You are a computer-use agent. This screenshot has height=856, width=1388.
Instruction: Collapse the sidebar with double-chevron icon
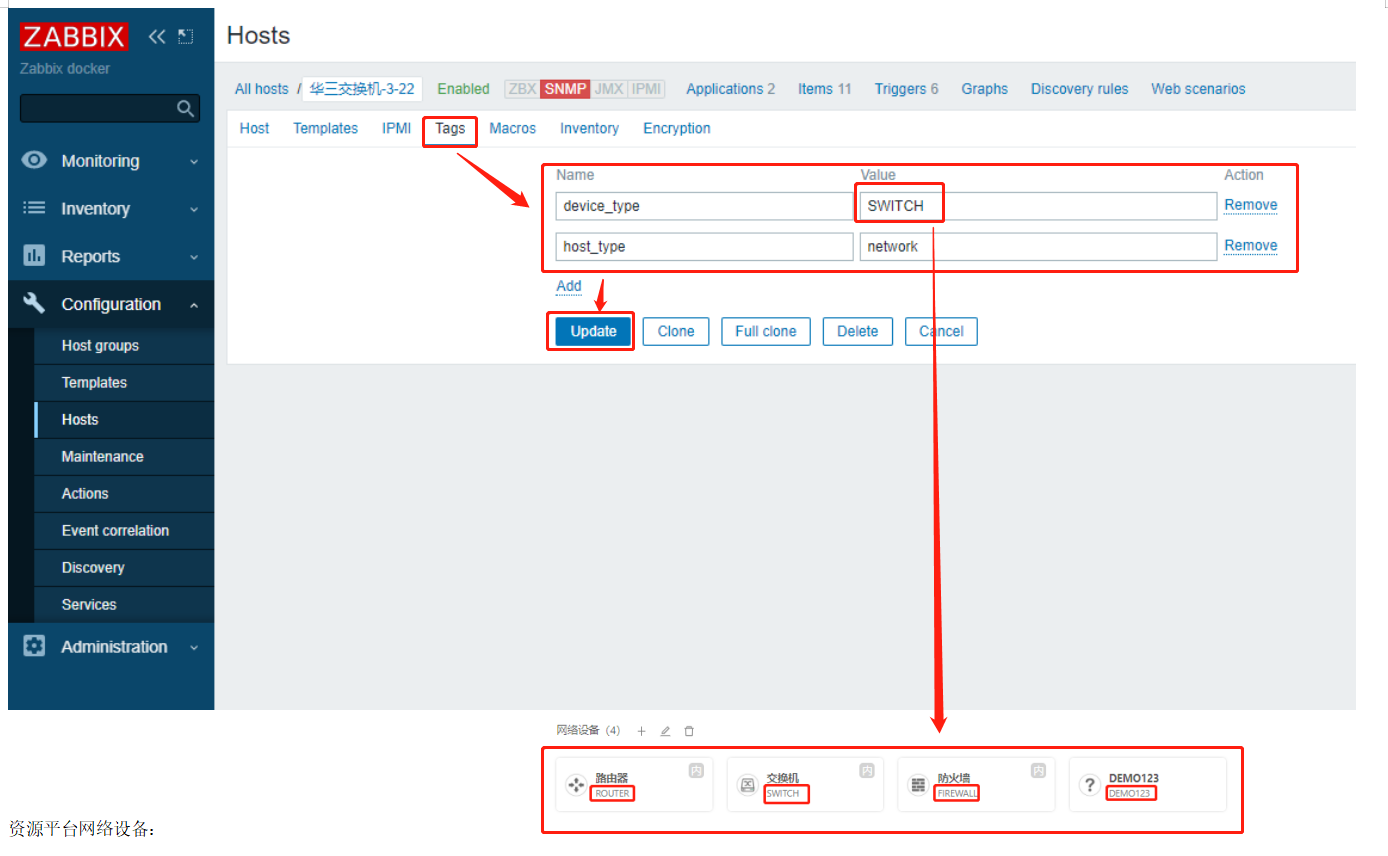[x=157, y=37]
